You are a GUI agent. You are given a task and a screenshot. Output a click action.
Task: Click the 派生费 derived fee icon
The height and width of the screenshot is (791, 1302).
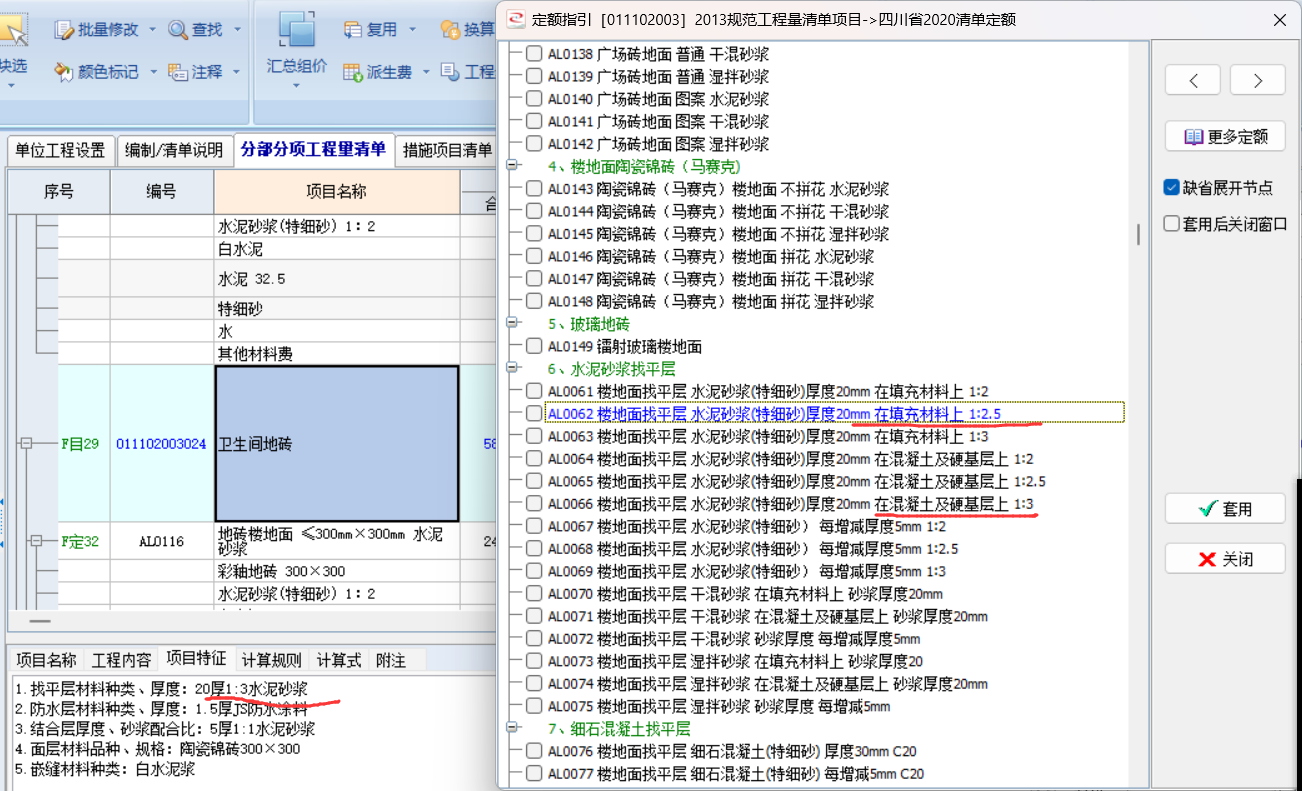coord(353,72)
